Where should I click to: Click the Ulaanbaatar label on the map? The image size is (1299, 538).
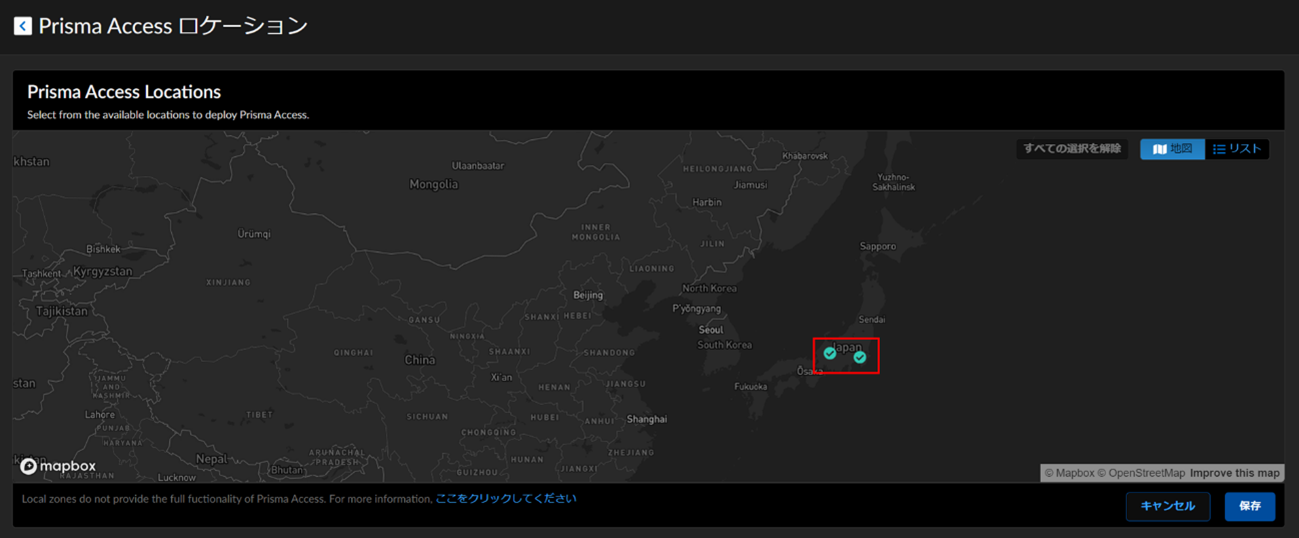click(480, 165)
